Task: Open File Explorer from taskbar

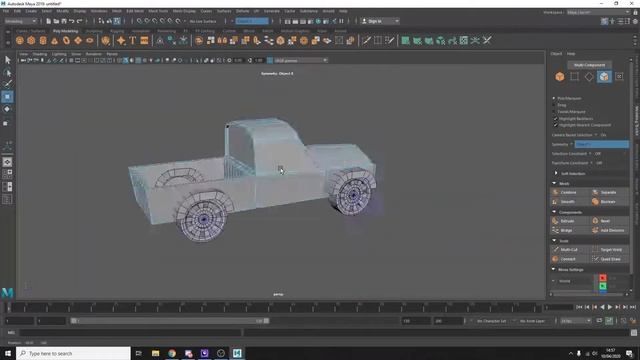Action: 156,353
